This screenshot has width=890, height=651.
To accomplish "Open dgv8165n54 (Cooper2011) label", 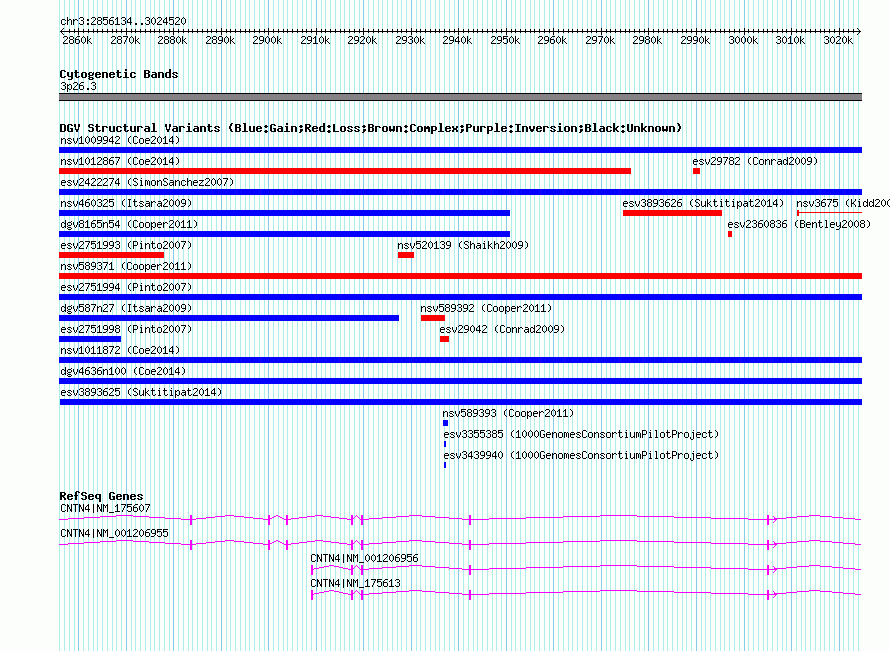I will [x=129, y=224].
